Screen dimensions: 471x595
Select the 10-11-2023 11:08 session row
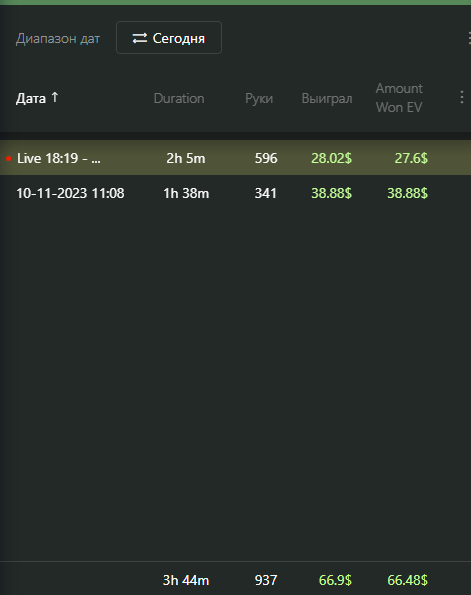(x=235, y=193)
